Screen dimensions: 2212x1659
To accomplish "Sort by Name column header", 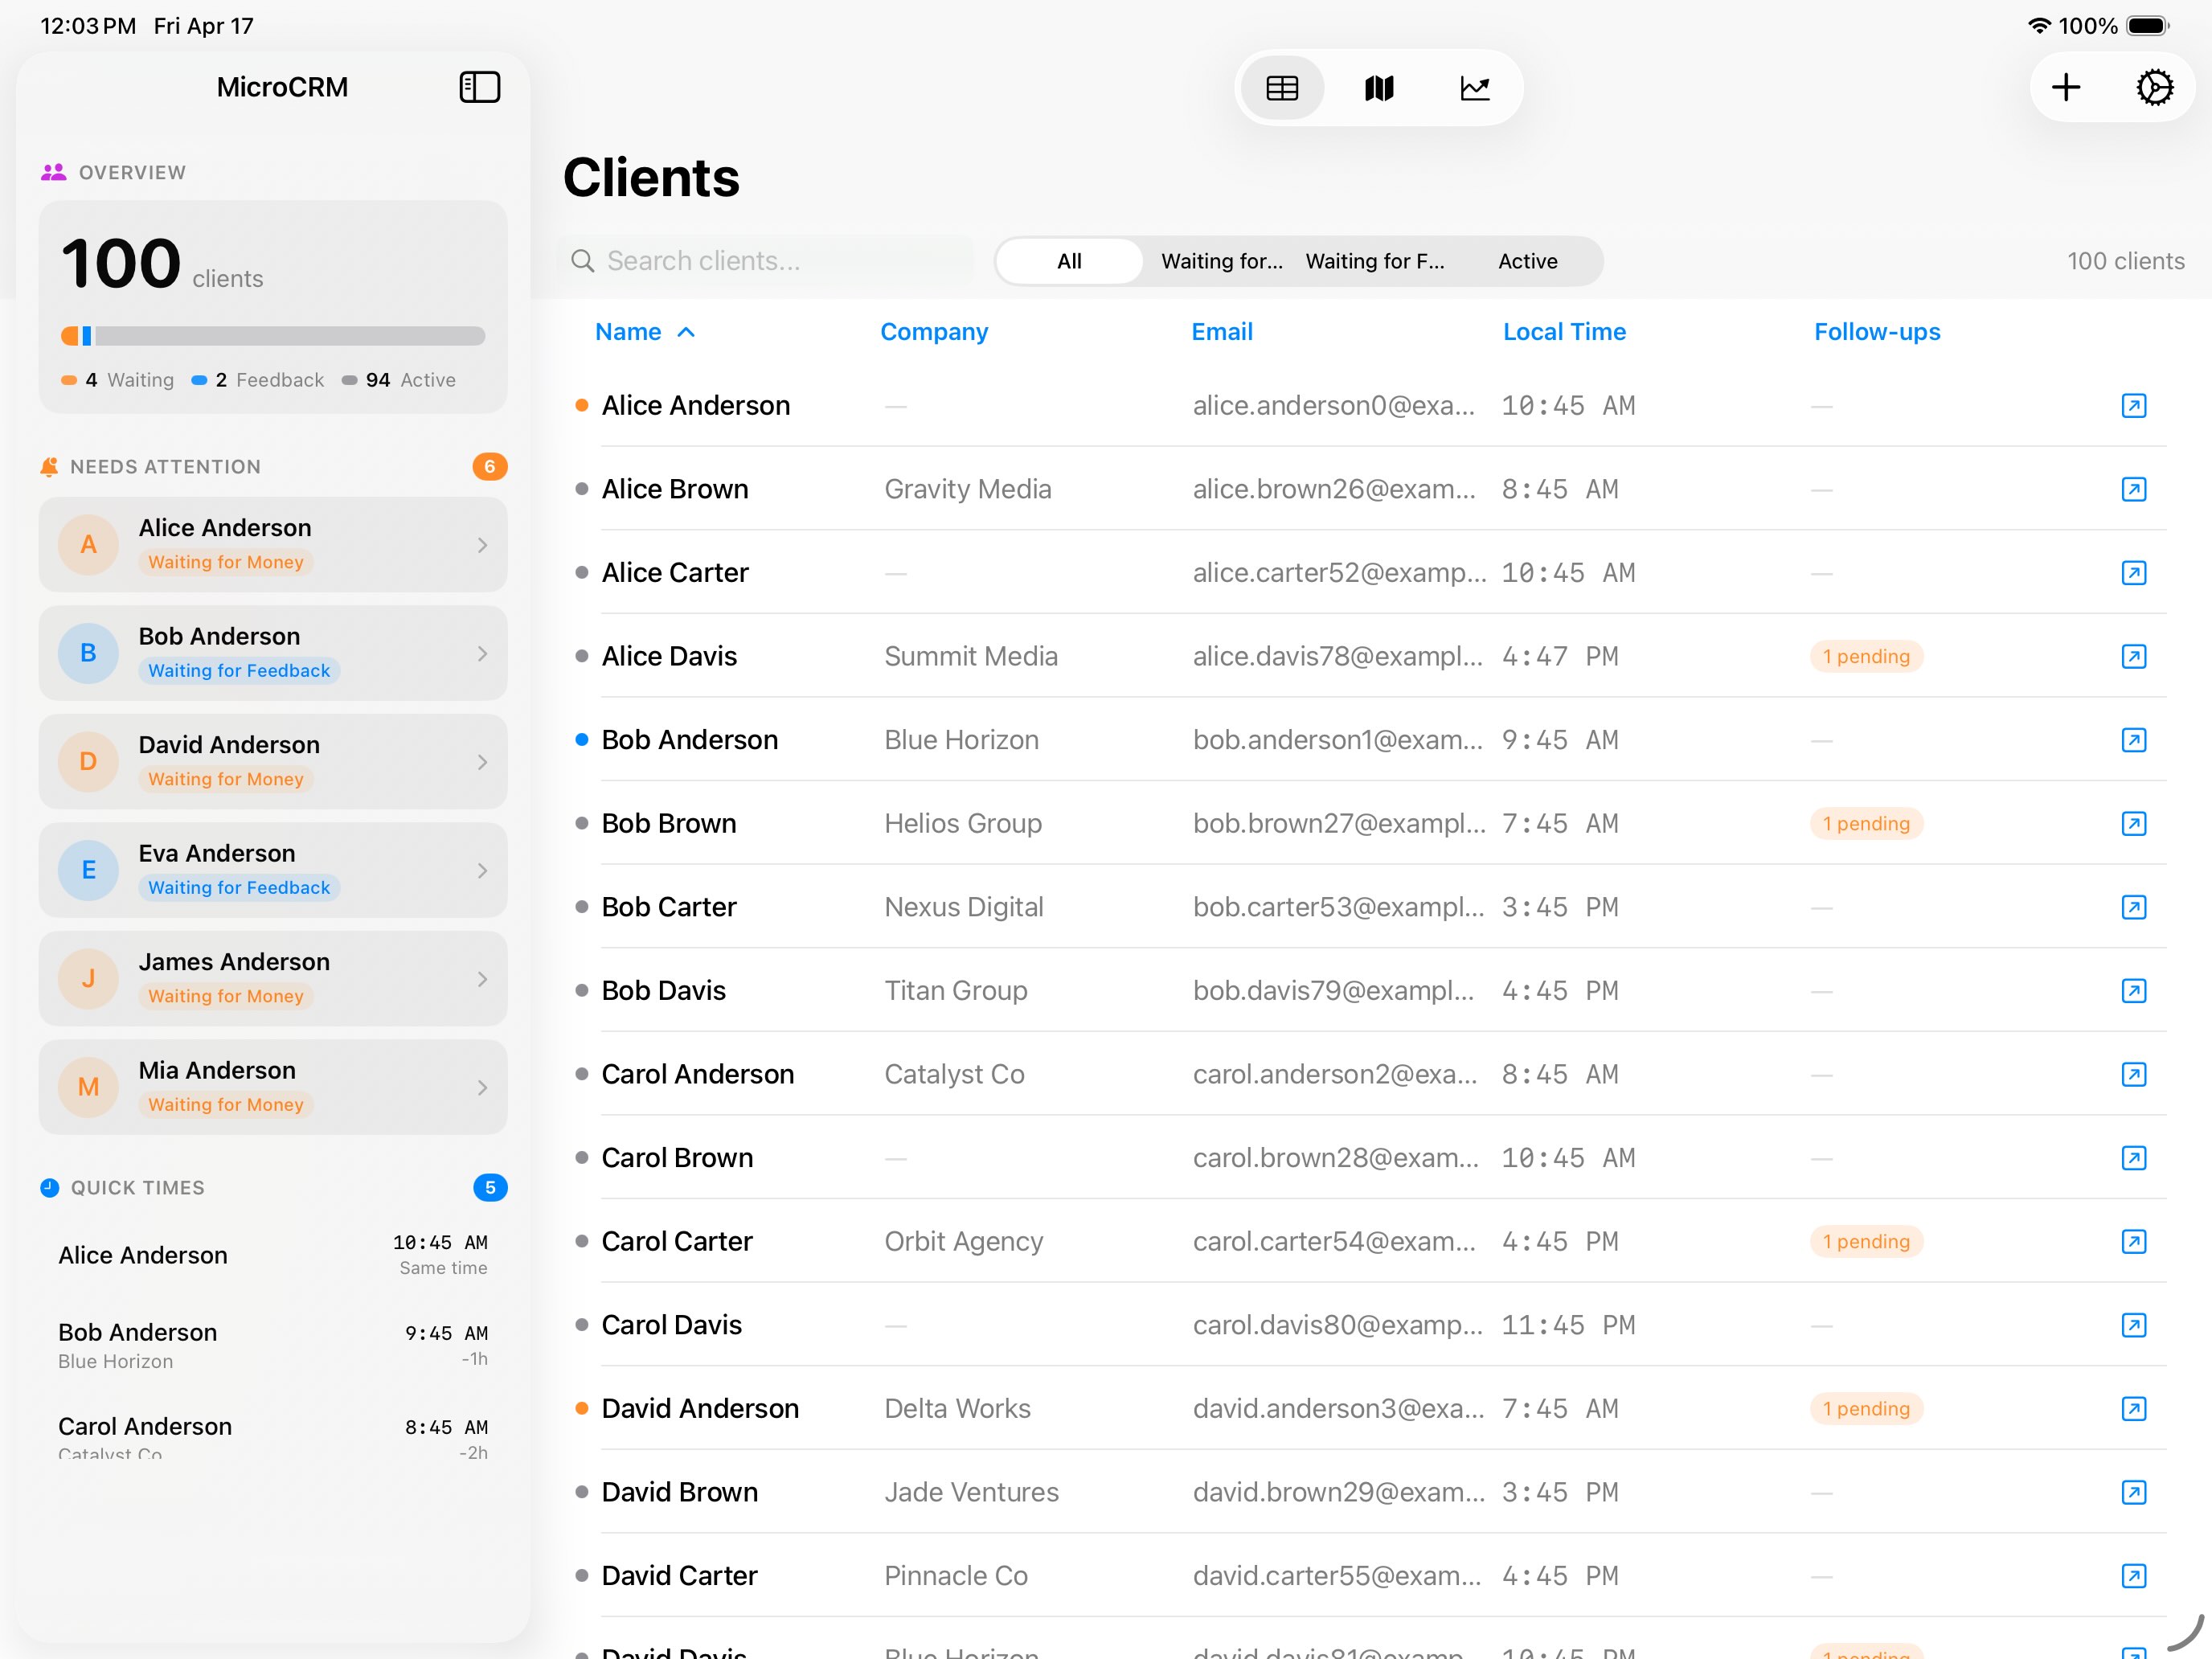I will click(x=644, y=332).
